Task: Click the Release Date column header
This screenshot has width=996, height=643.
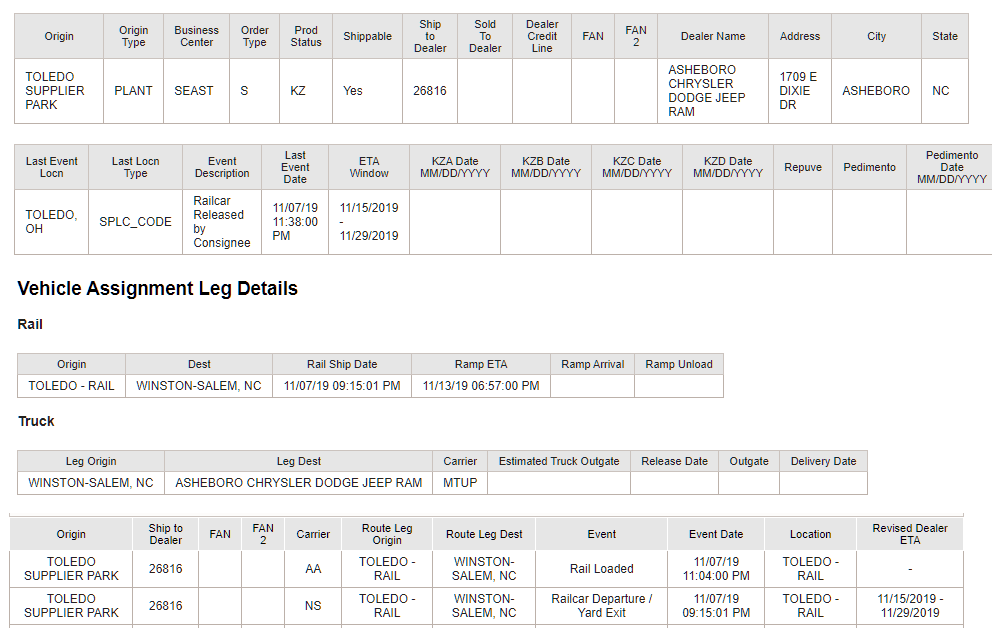Action: 674,461
